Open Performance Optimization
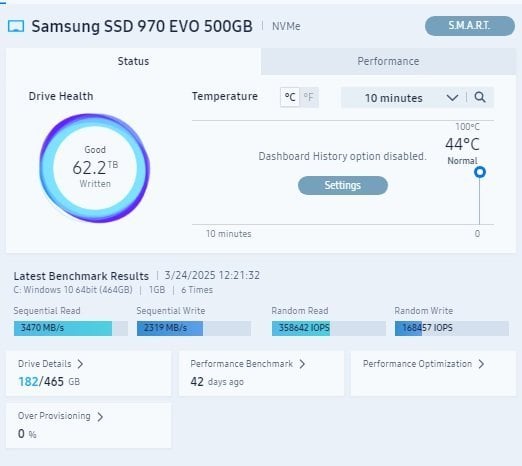Image resolution: width=522 pixels, height=466 pixels. click(x=433, y=373)
